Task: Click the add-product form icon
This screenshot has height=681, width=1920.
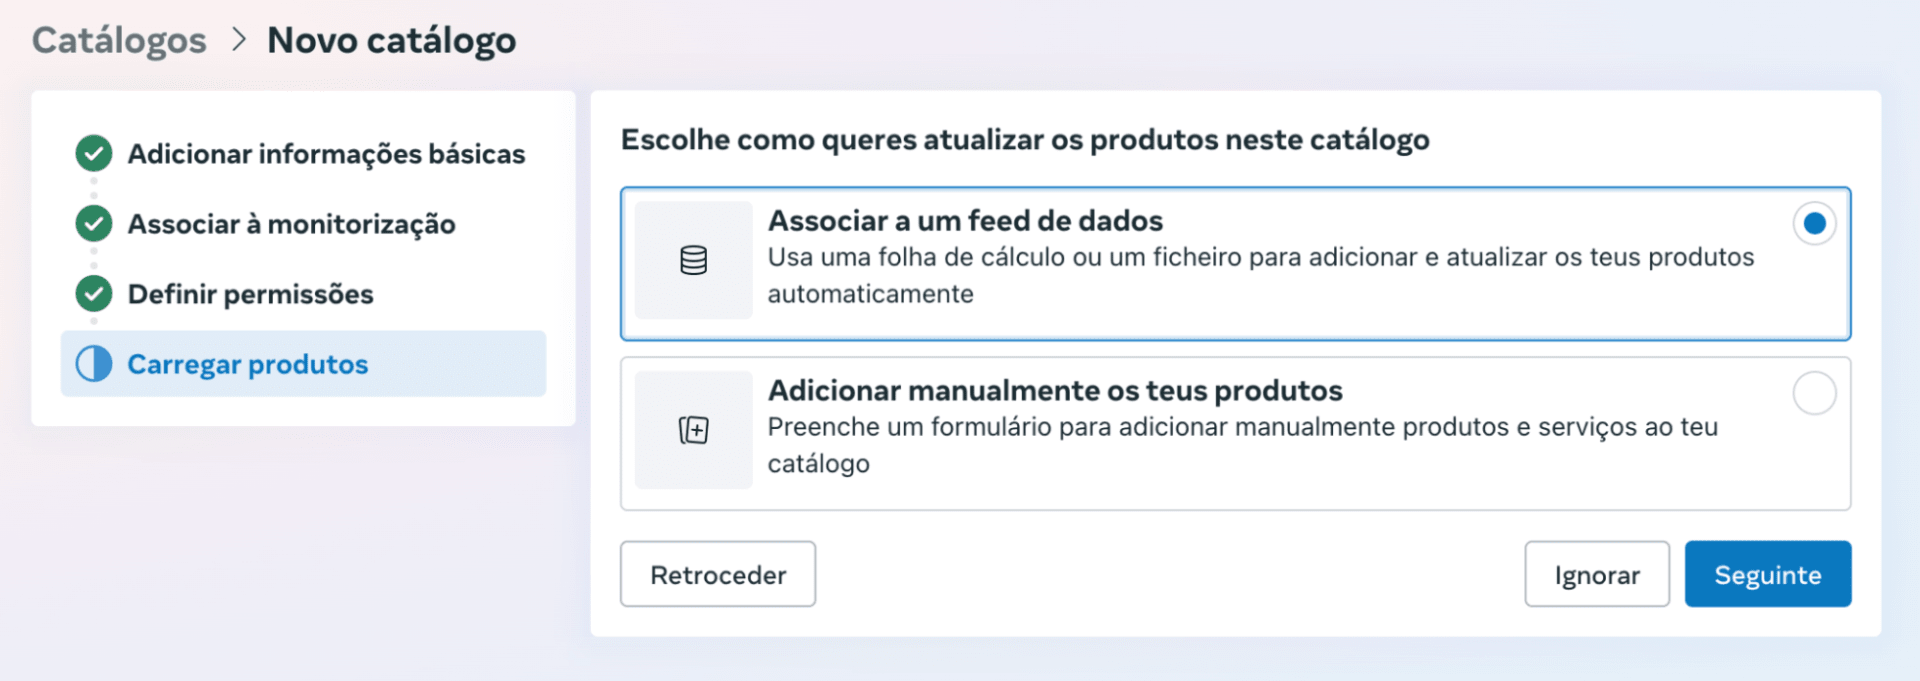Action: (x=693, y=430)
